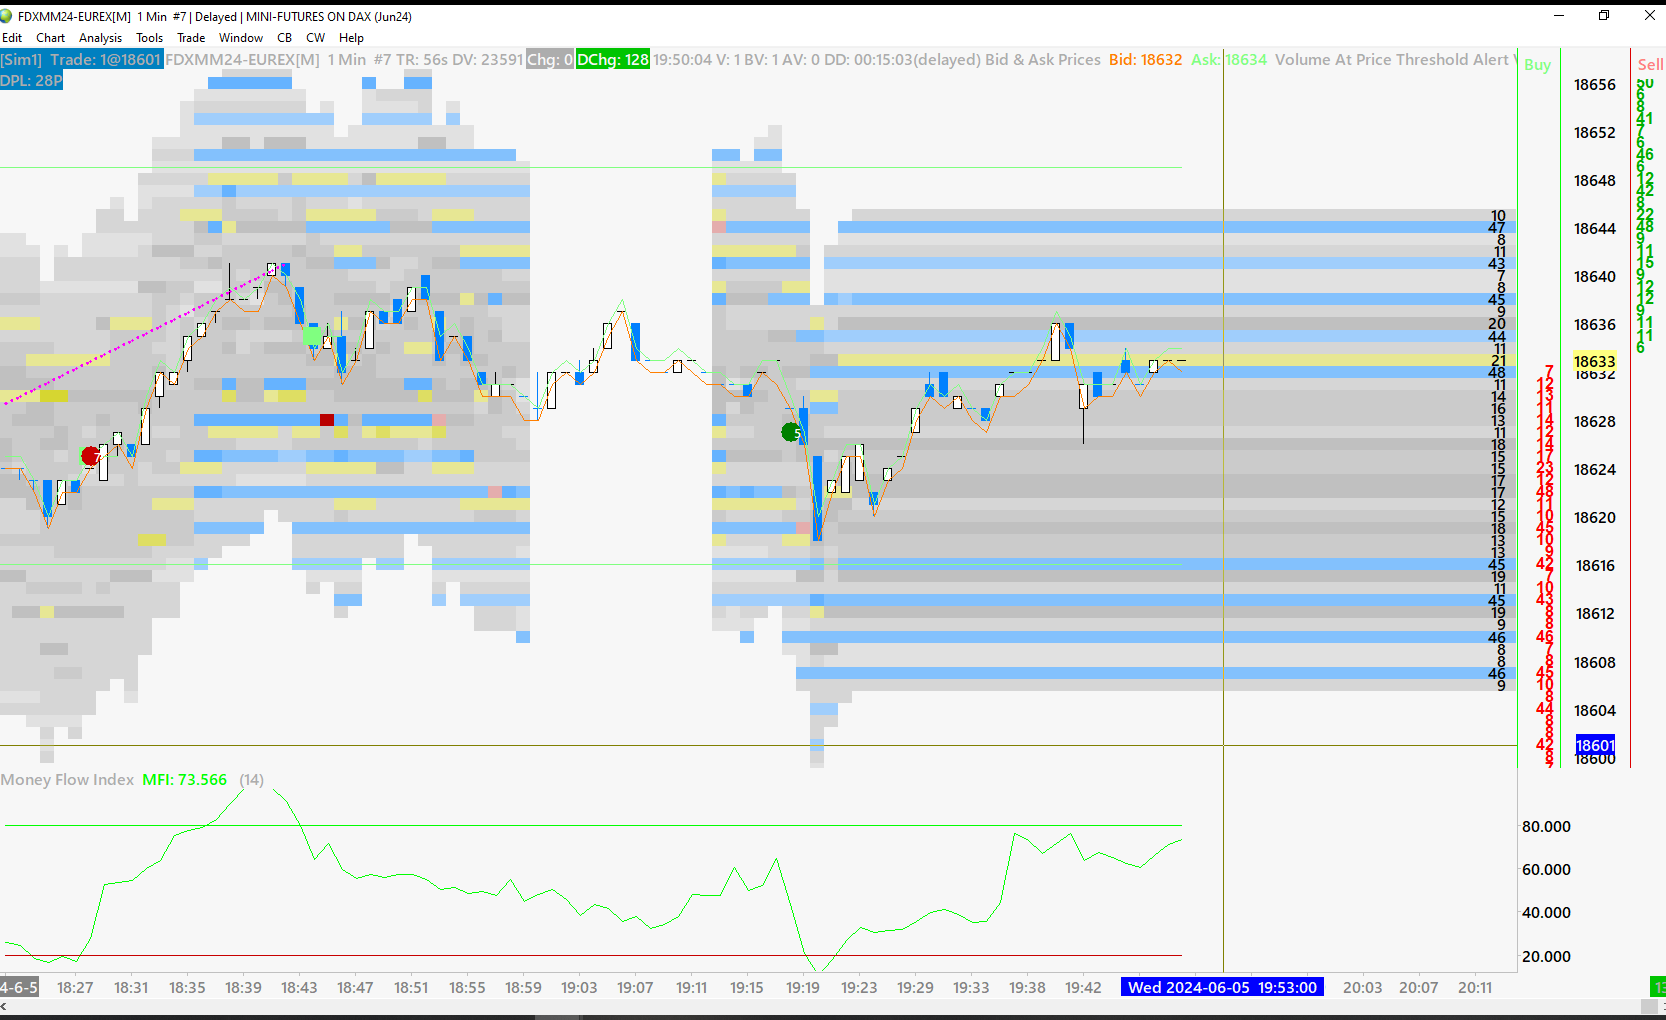This screenshot has height=1020, width=1666.
Task: Click the 18:27 time axis label
Action: [75, 988]
